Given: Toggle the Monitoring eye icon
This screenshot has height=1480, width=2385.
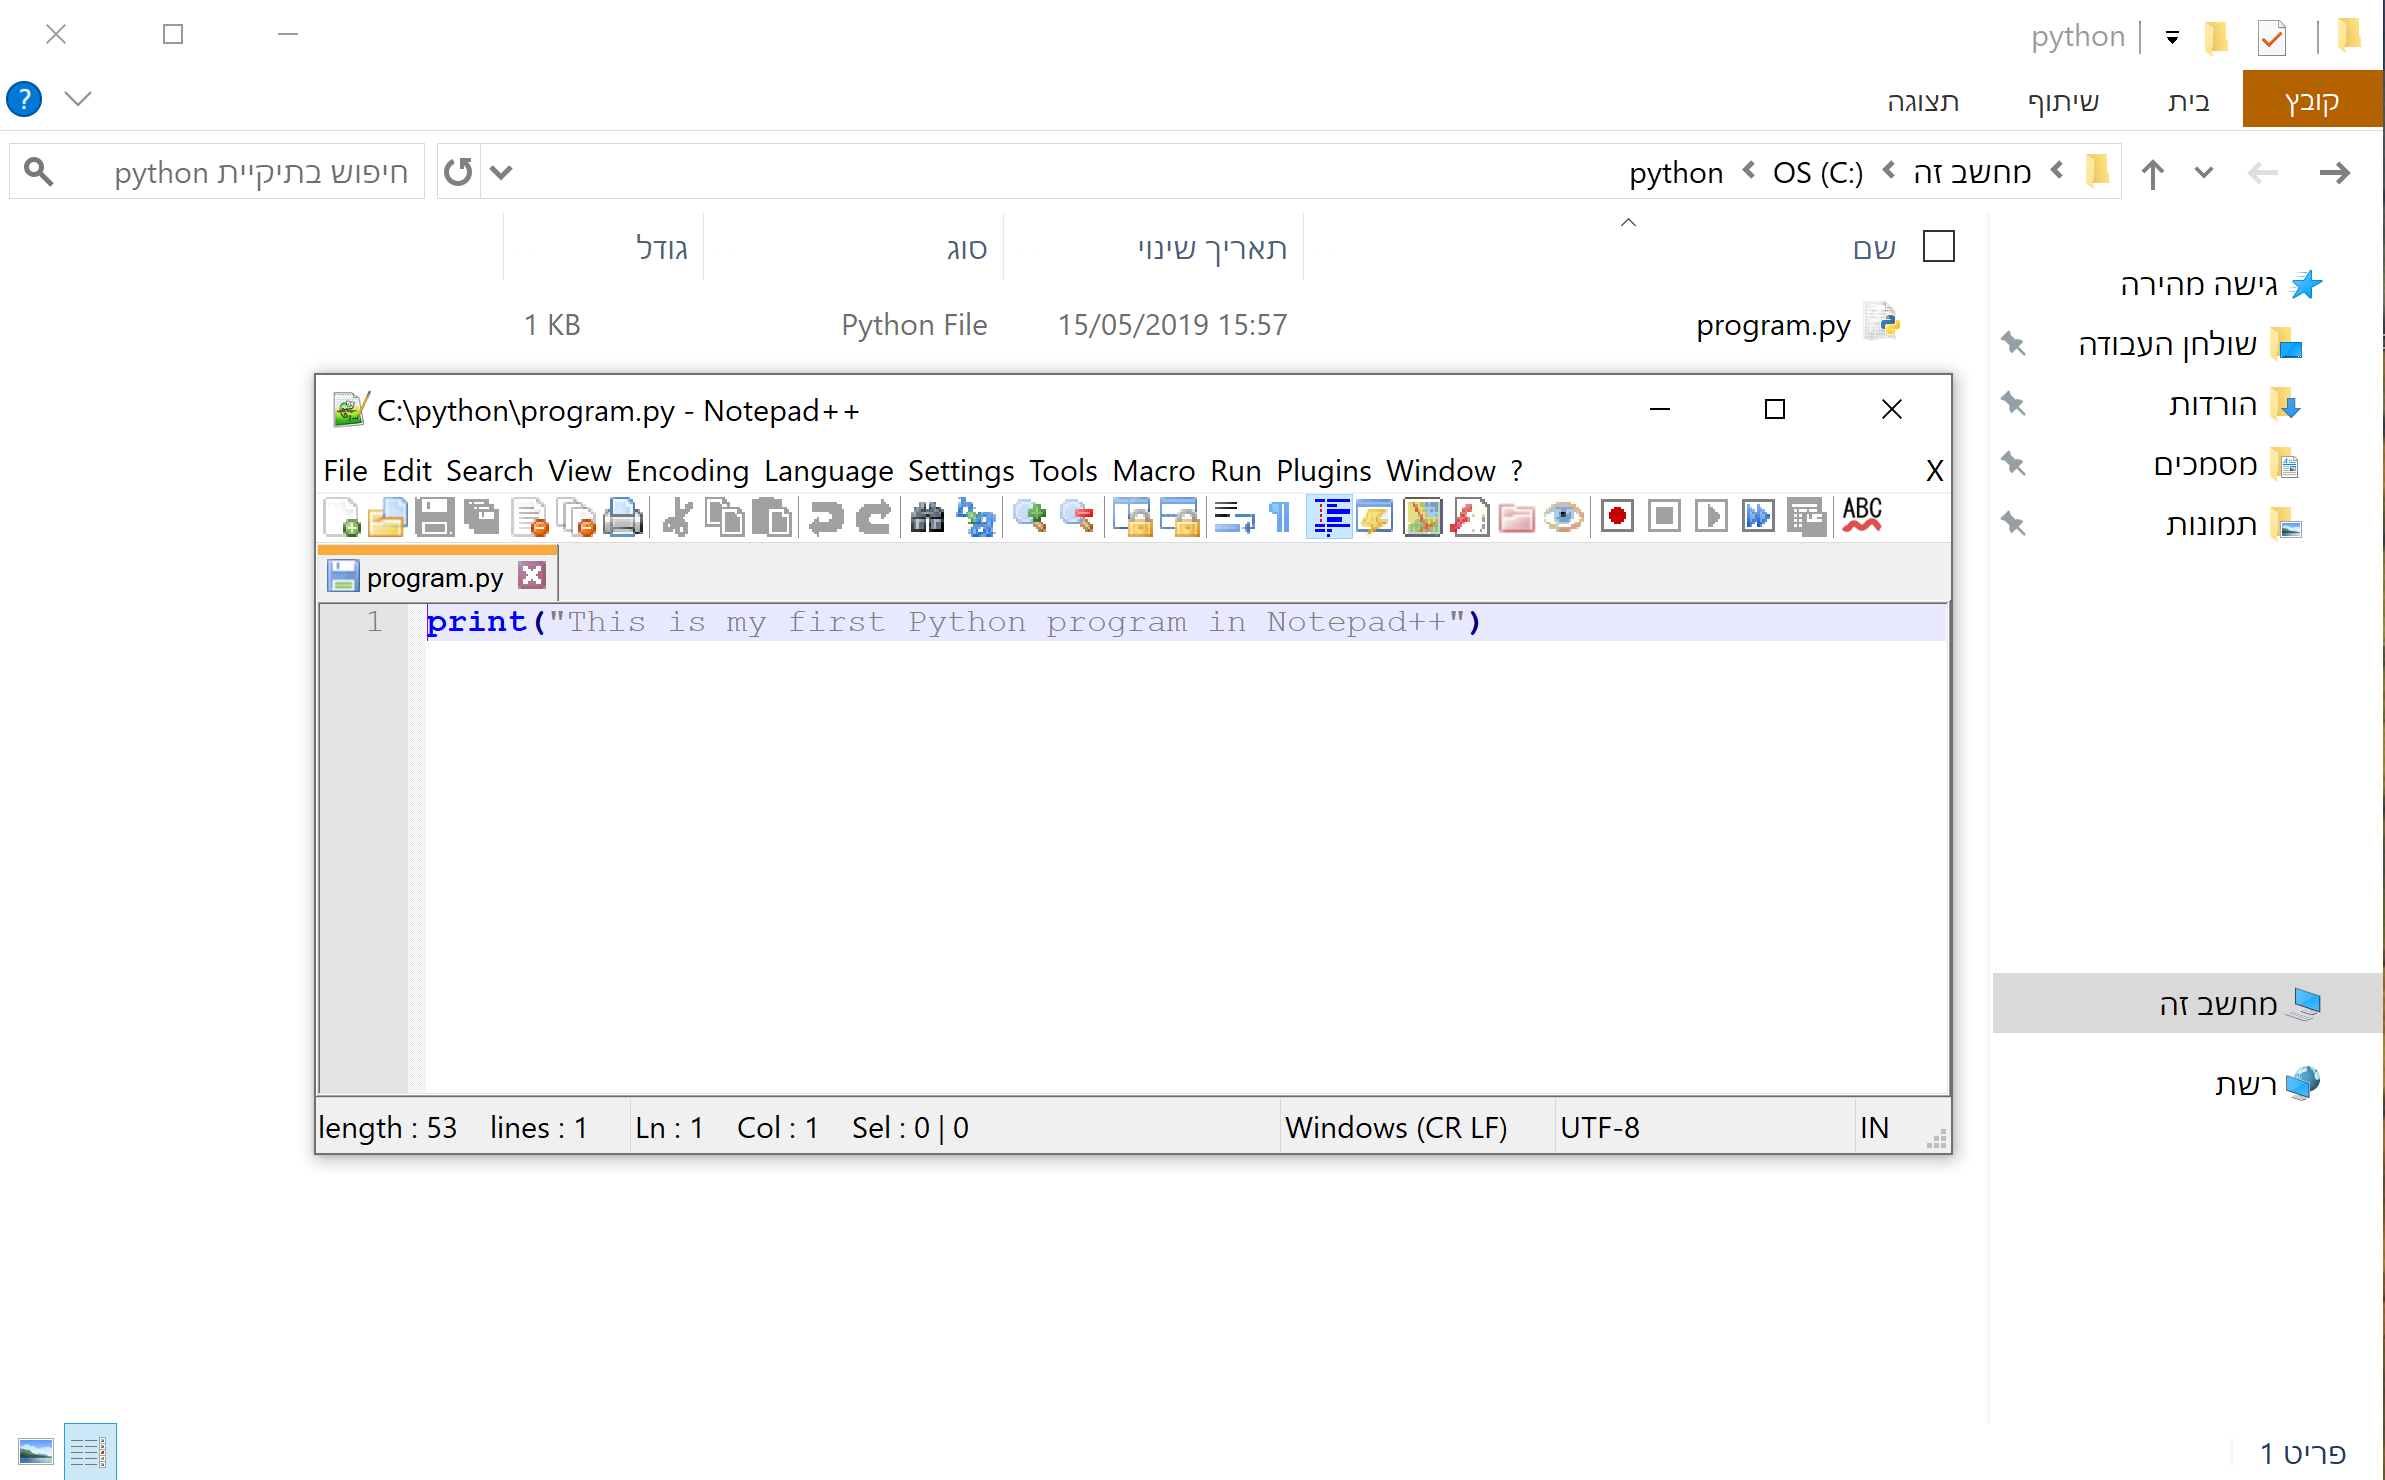Looking at the screenshot, I should (x=1564, y=517).
